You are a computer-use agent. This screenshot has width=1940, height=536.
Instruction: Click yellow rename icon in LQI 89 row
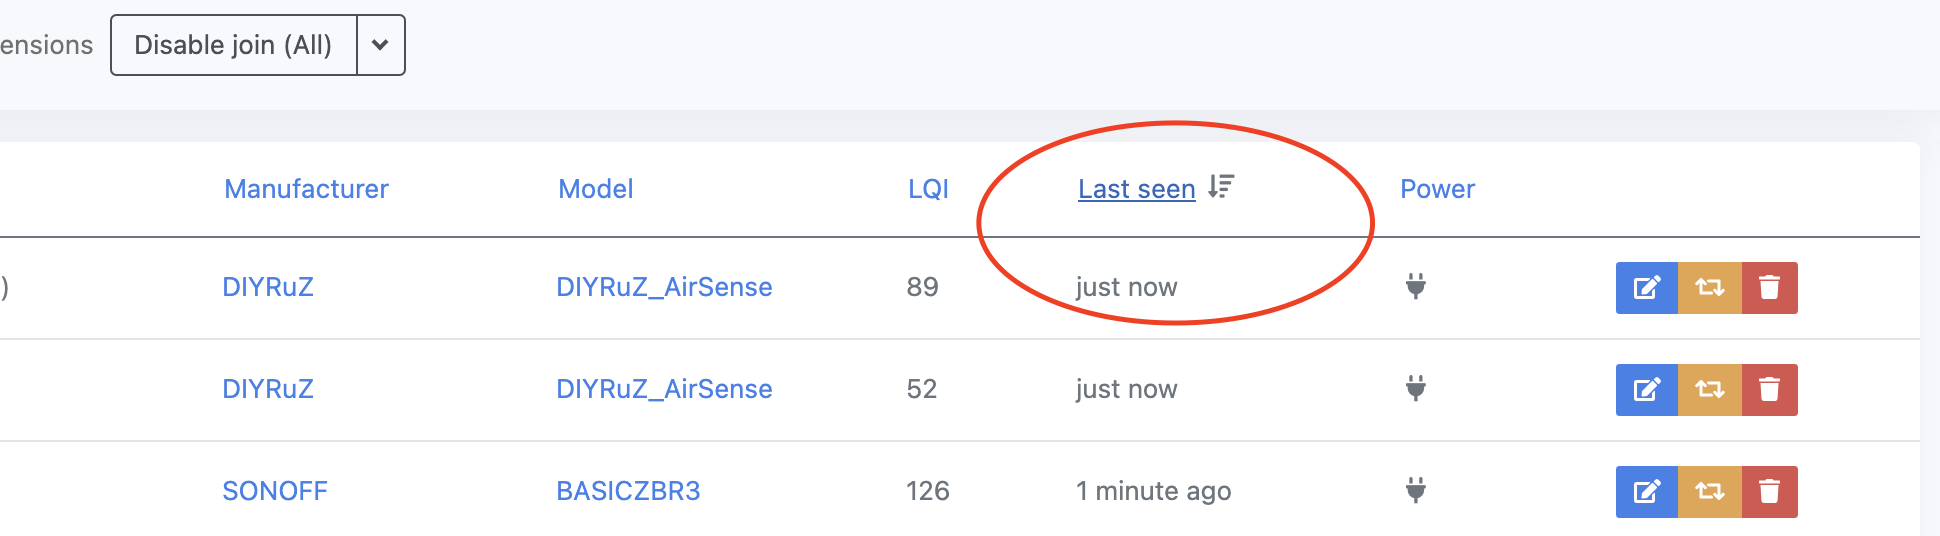click(x=1709, y=288)
